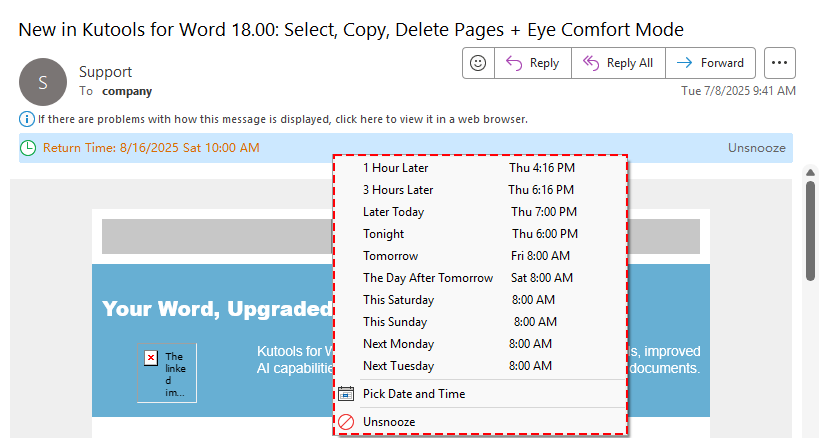Click the Your Word, Upgraded heading
This screenshot has width=819, height=438.
pos(217,309)
